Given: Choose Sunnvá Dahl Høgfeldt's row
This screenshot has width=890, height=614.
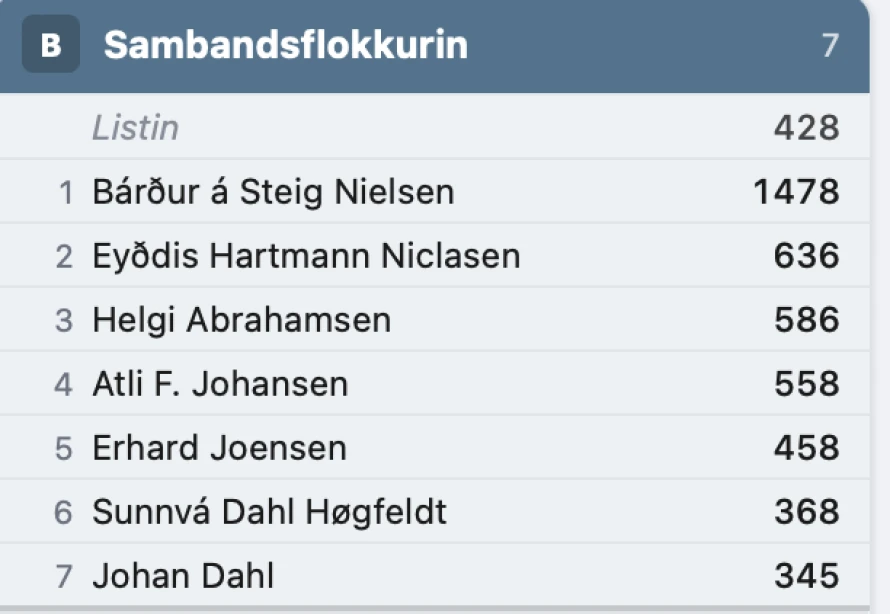Looking at the screenshot, I should pos(269,512).
